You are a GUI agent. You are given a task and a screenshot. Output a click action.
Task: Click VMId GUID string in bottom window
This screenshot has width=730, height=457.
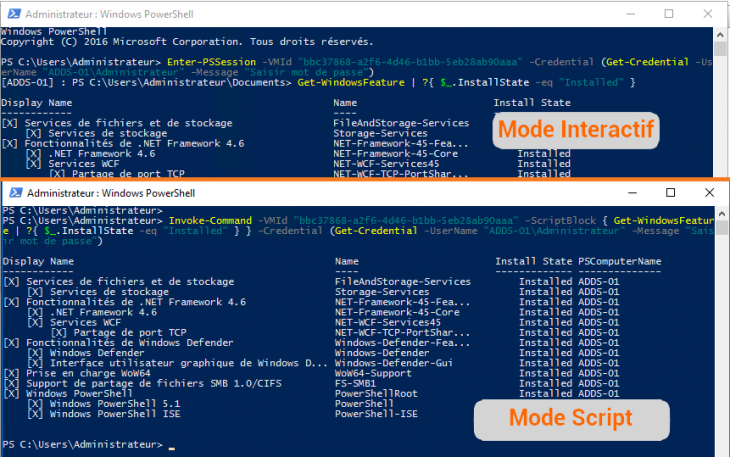tap(408, 221)
